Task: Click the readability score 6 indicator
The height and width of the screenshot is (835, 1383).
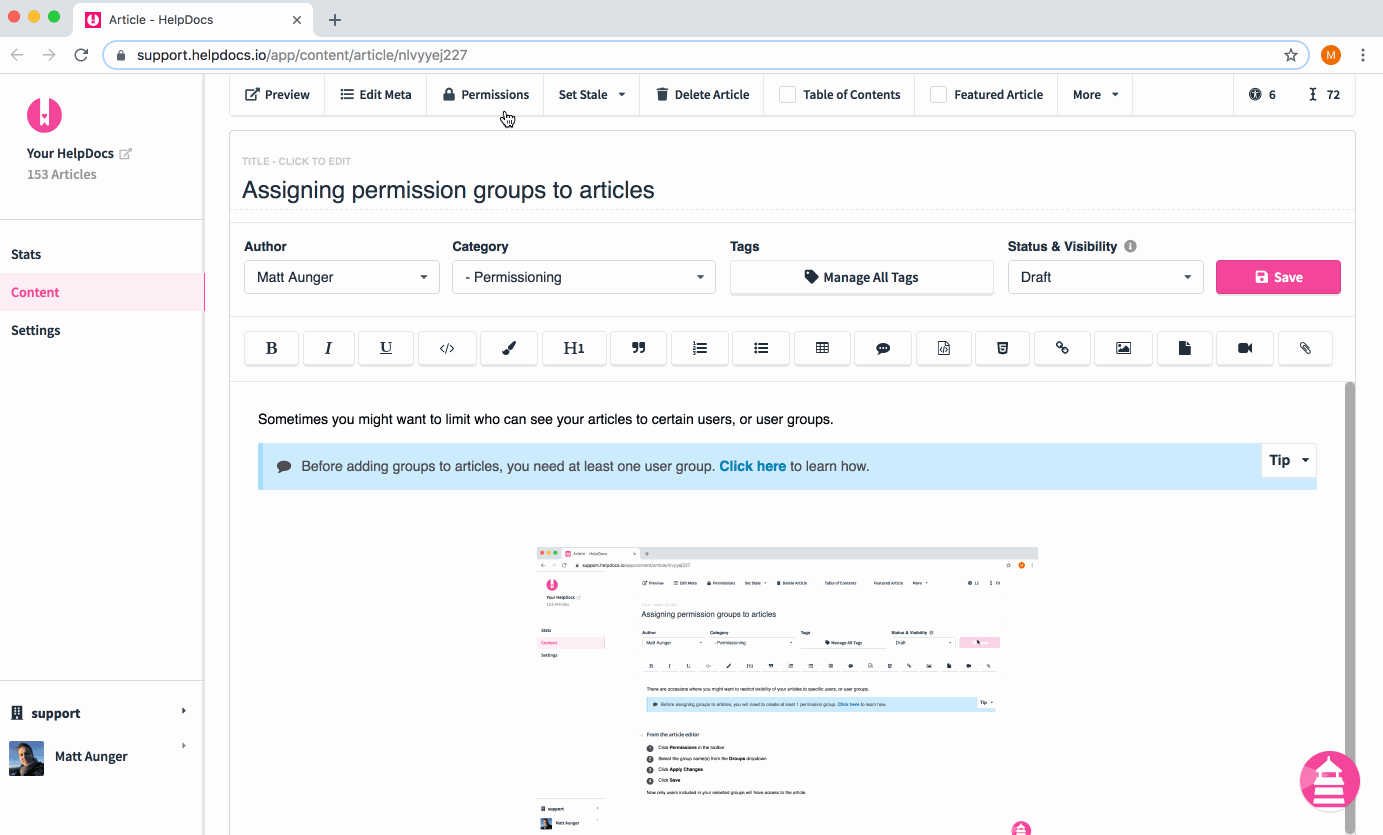Action: tap(1262, 94)
